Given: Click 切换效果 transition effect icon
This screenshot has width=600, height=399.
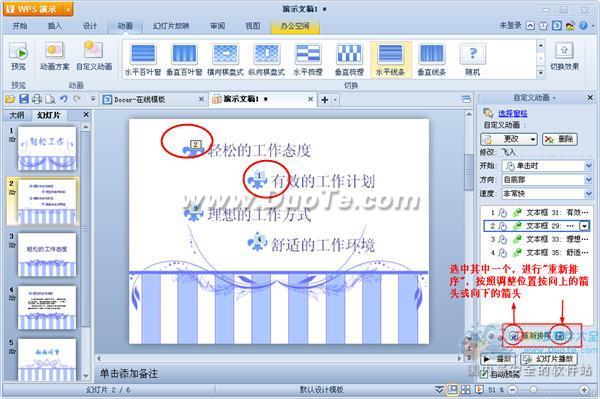Looking at the screenshot, I should coord(564,51).
